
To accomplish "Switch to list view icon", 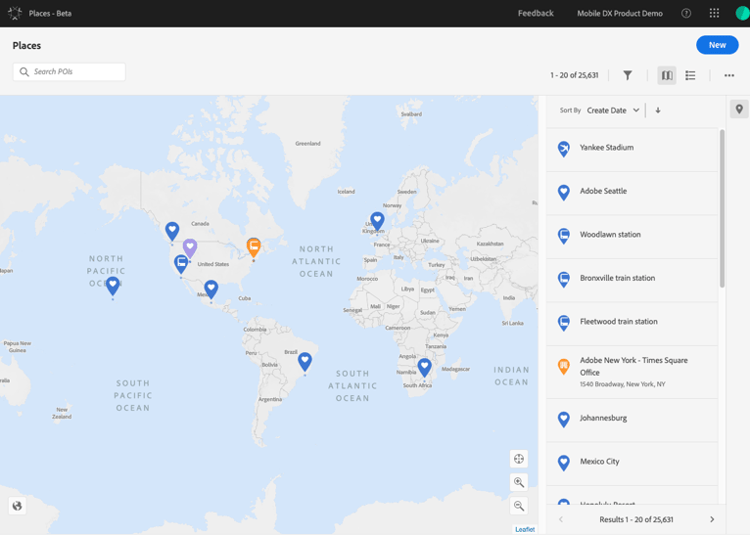I will pos(690,75).
